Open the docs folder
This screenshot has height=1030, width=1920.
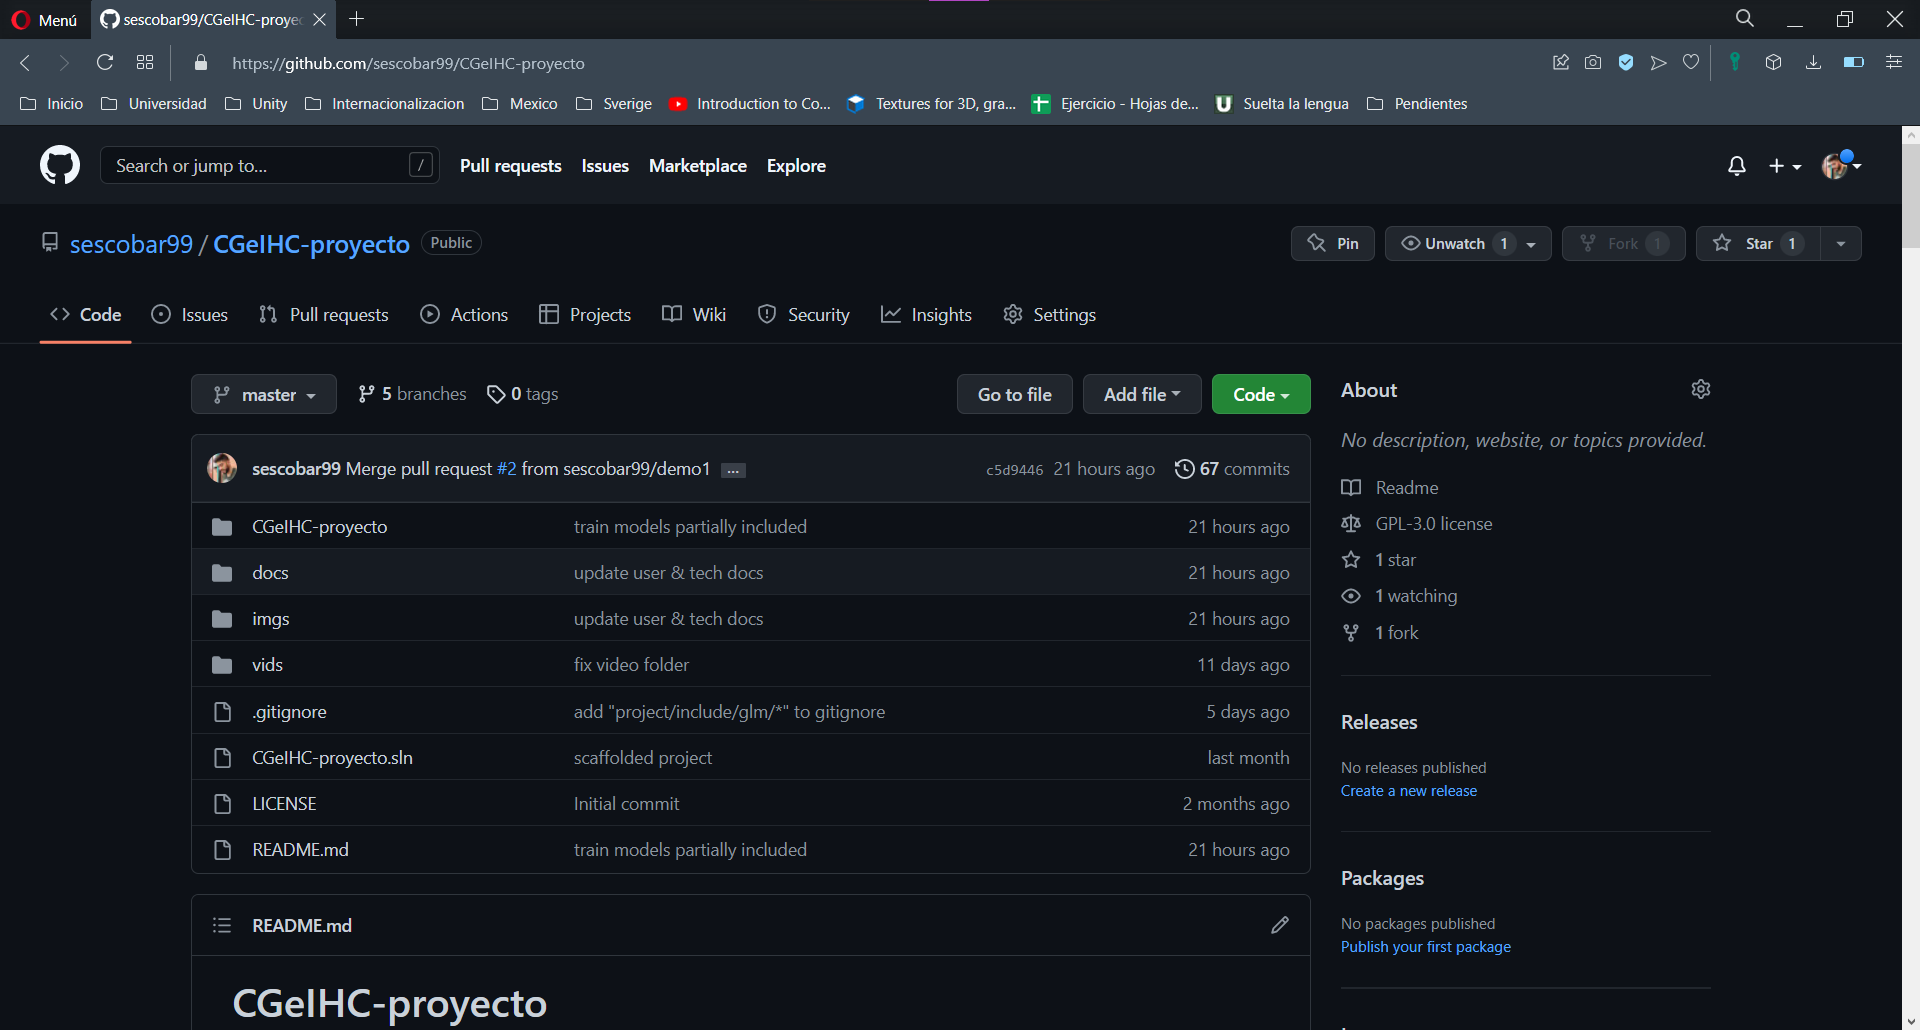point(270,572)
